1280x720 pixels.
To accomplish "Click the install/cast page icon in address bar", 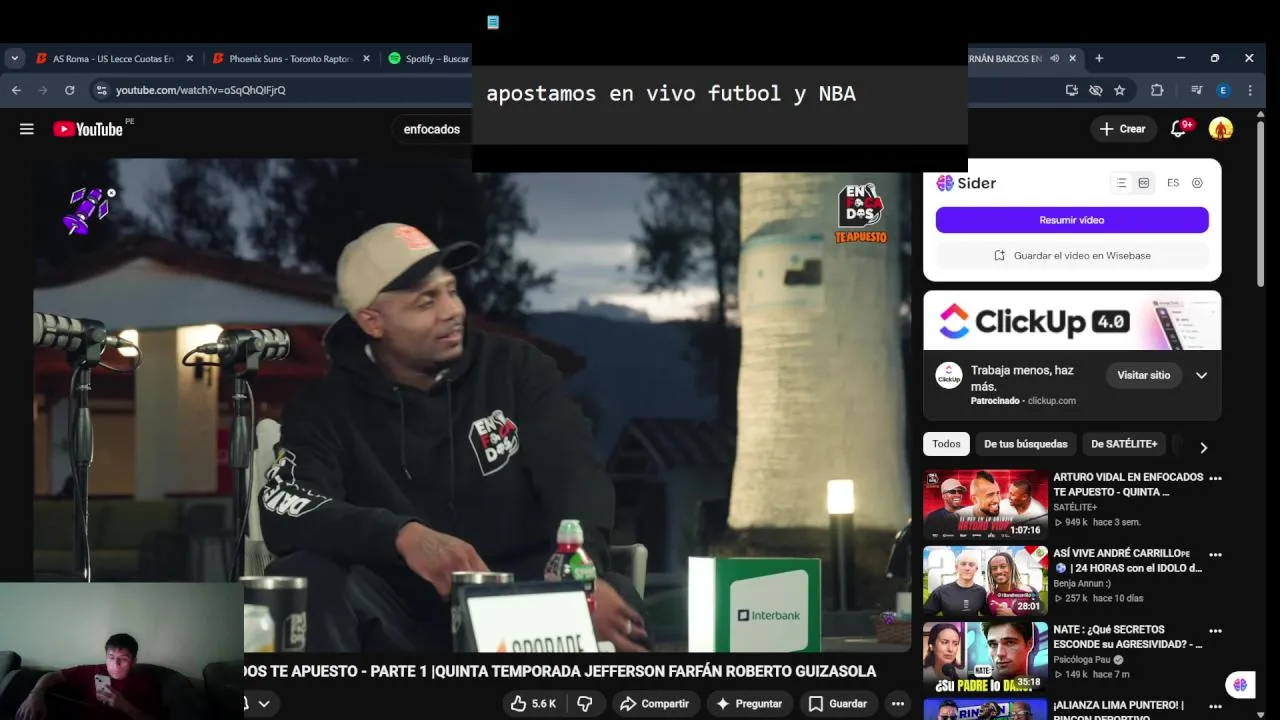I will click(1072, 90).
